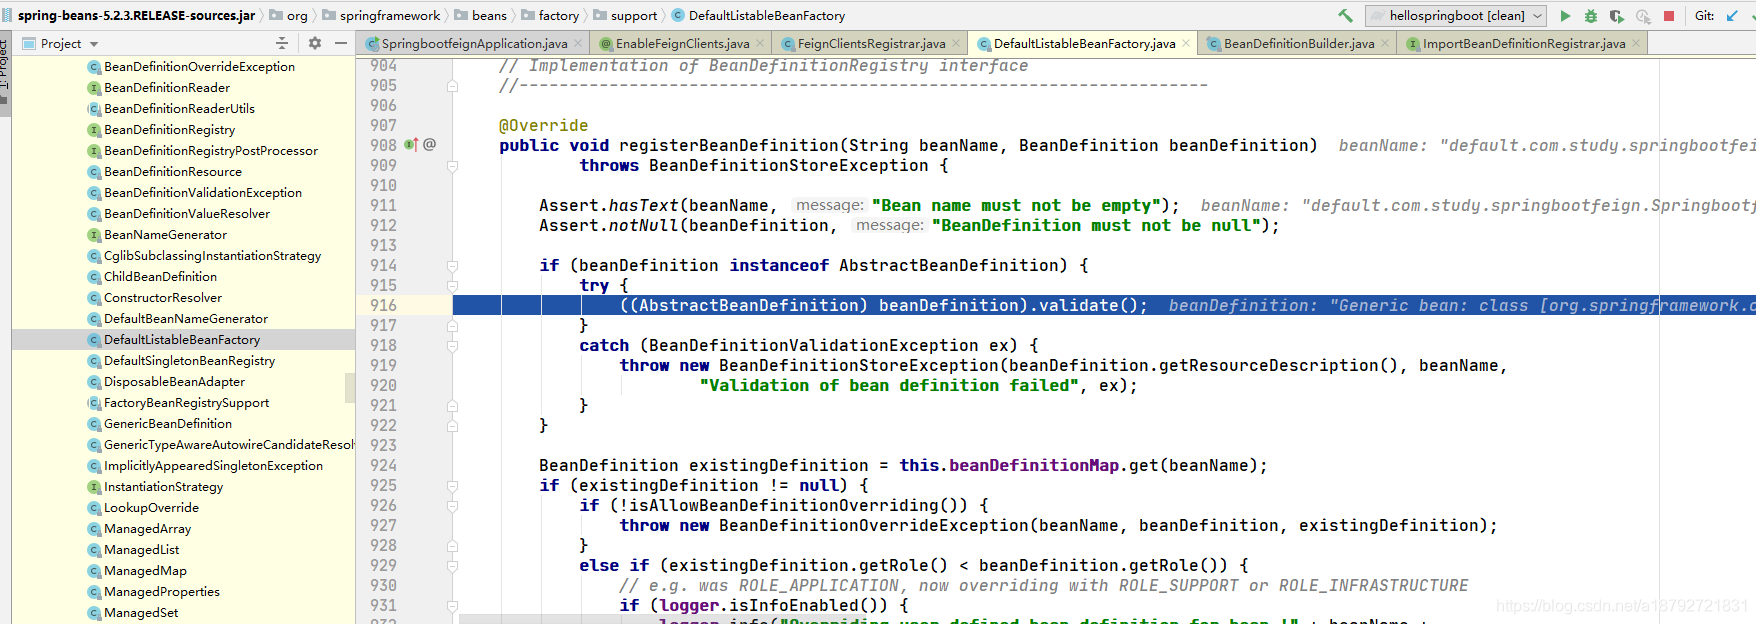Switch to the FeignClientsRegistrar.java tab
1756x624 pixels.
(871, 44)
